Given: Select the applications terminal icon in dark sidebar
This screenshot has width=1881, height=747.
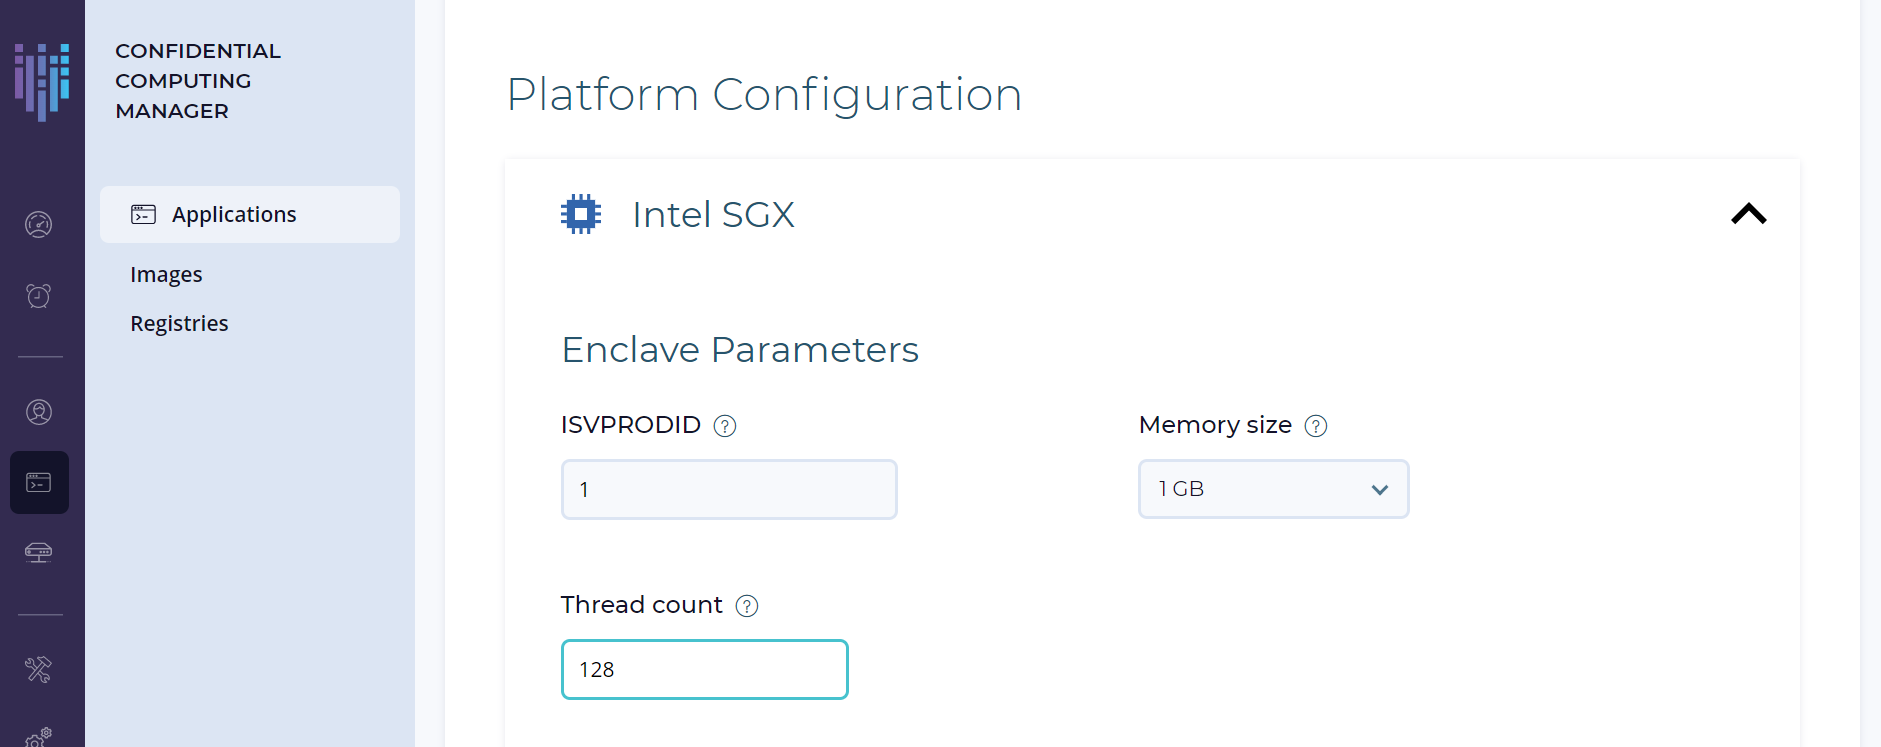Looking at the screenshot, I should point(39,483).
